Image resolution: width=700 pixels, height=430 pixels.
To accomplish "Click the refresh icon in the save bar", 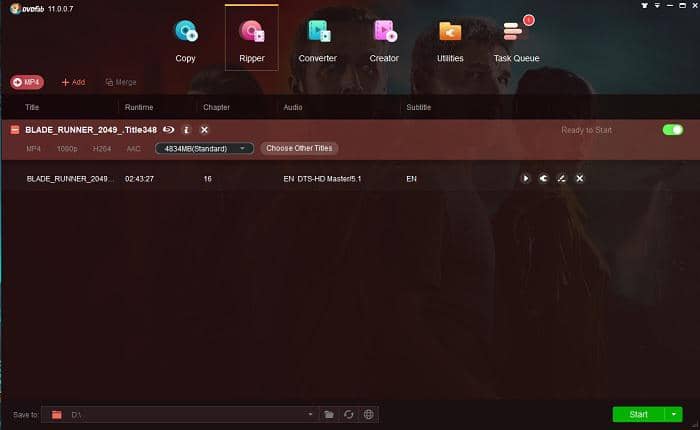I will coord(349,414).
